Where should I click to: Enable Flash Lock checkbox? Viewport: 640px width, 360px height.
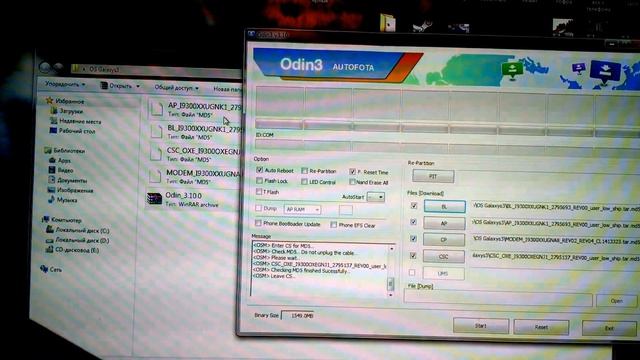259,180
